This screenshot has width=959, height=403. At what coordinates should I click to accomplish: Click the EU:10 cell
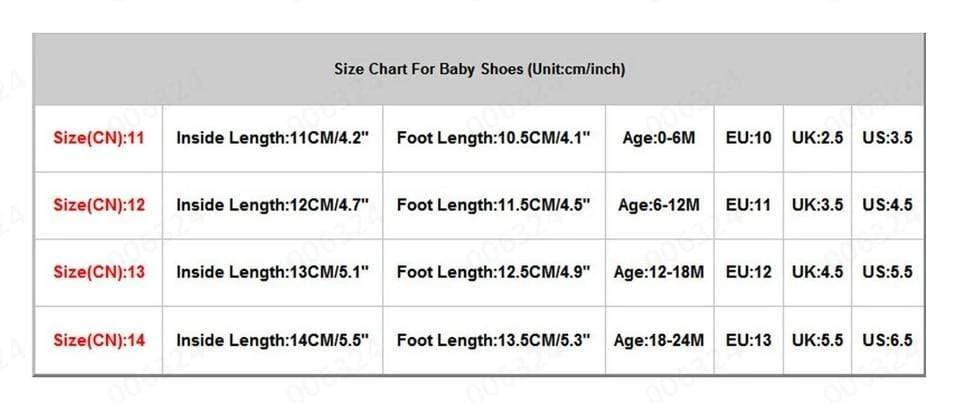[748, 138]
